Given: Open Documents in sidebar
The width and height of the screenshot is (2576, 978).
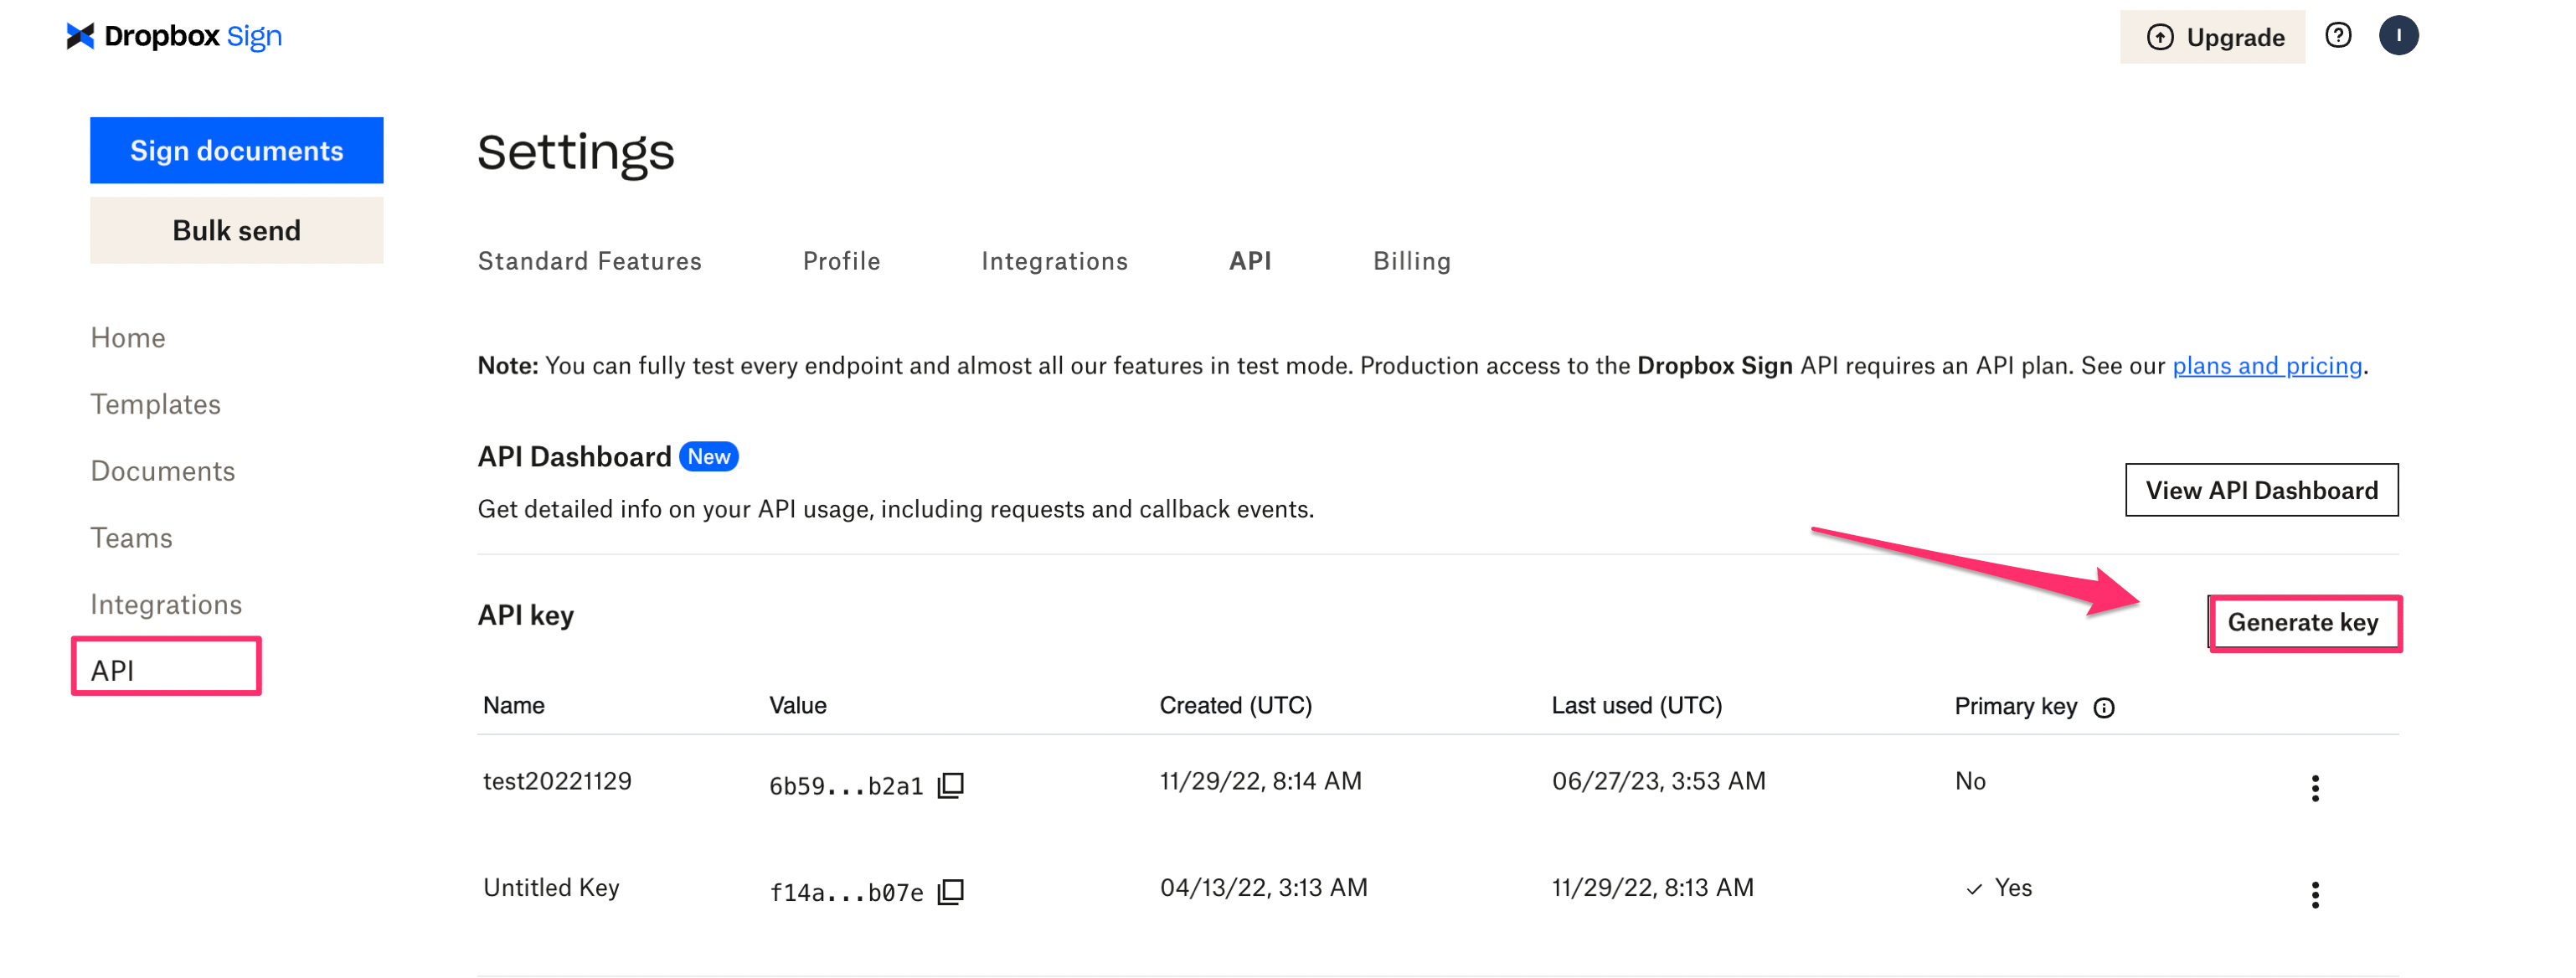Looking at the screenshot, I should [163, 471].
